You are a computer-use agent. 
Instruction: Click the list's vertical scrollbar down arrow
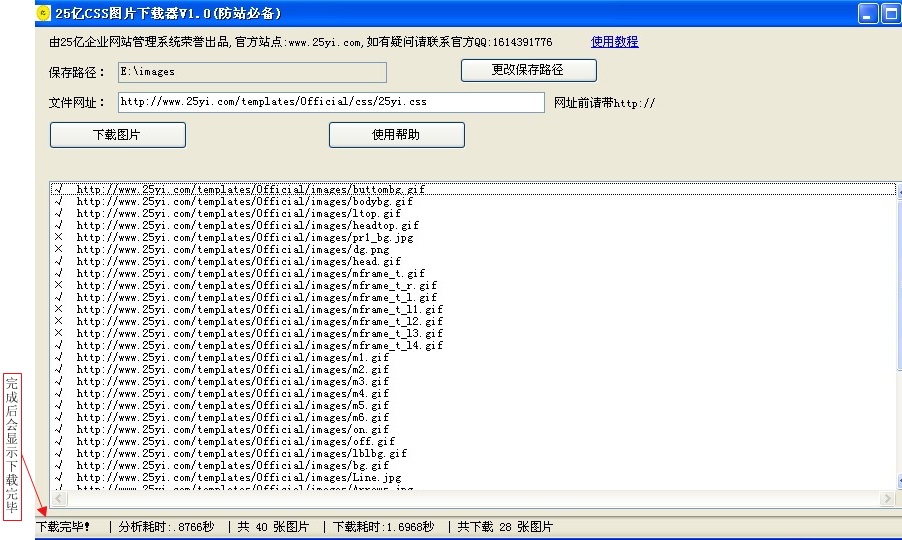click(899, 481)
